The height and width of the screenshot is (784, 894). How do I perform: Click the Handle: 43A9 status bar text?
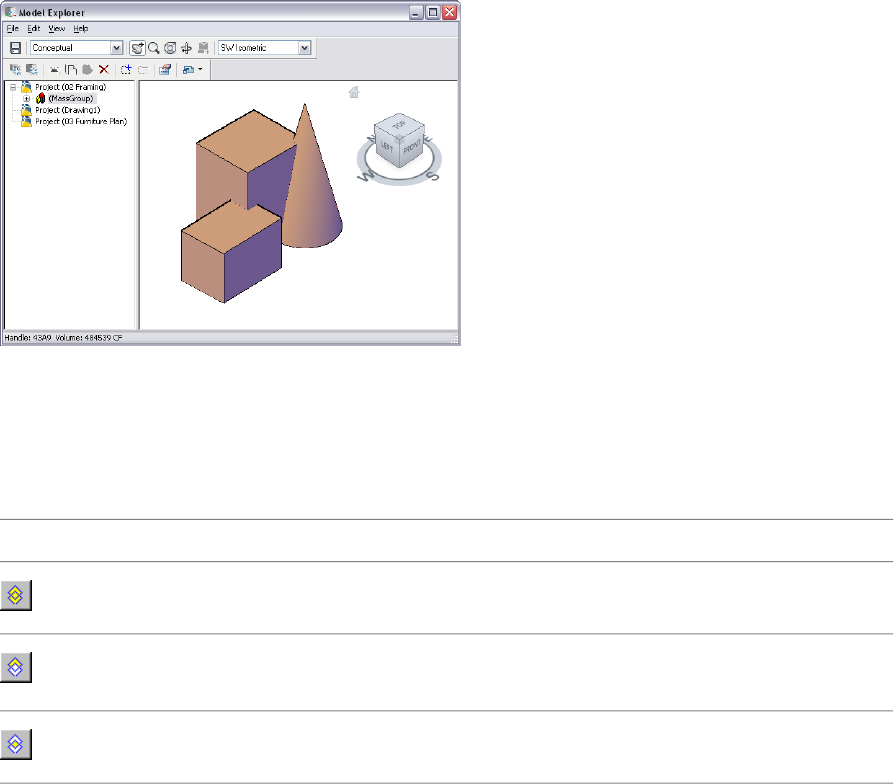coord(28,338)
